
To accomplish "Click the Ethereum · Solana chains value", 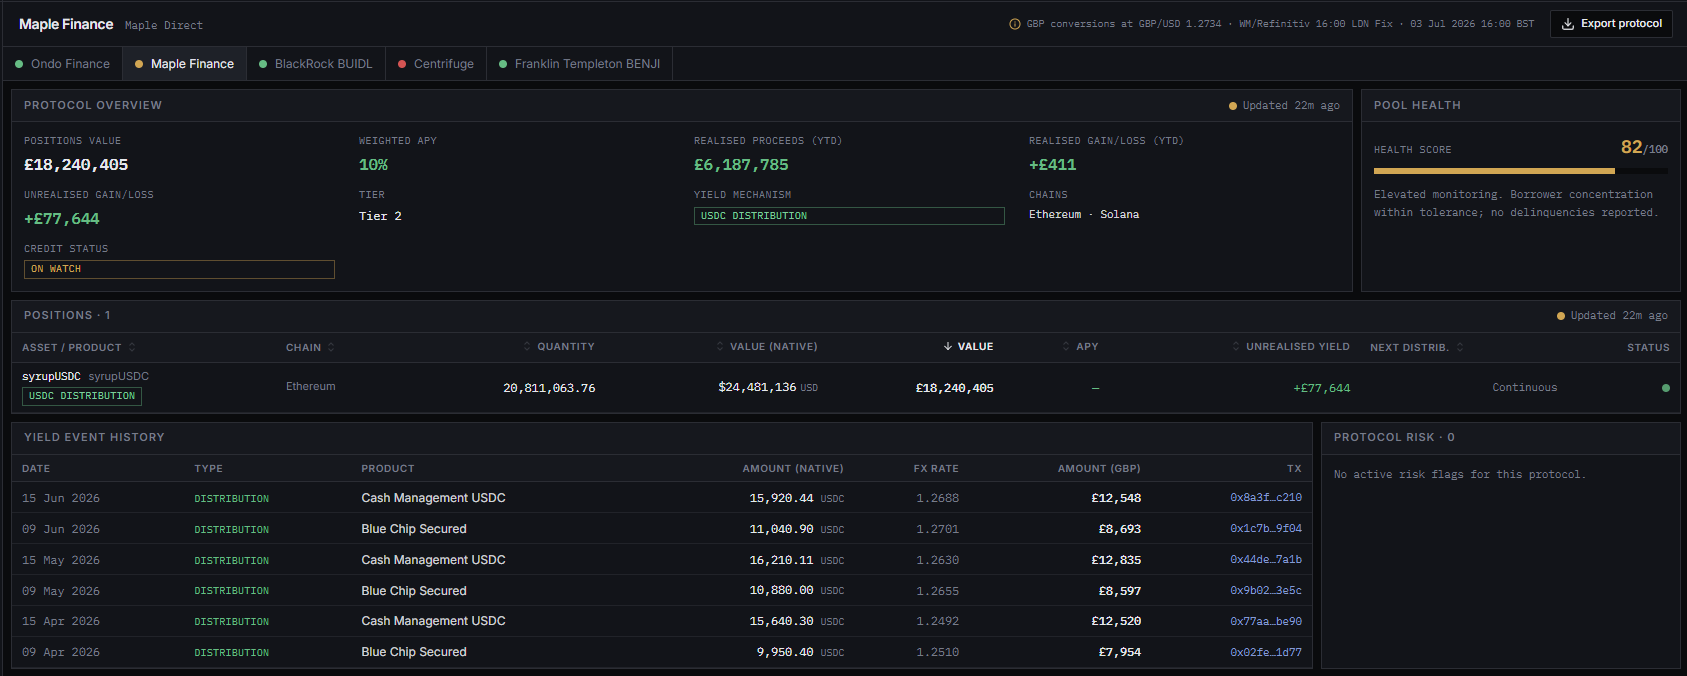I will click(x=1084, y=214).
